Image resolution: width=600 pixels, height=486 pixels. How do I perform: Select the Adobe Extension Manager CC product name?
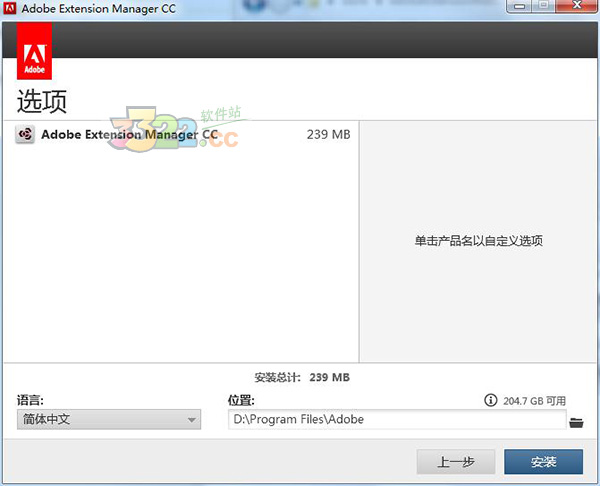[129, 134]
